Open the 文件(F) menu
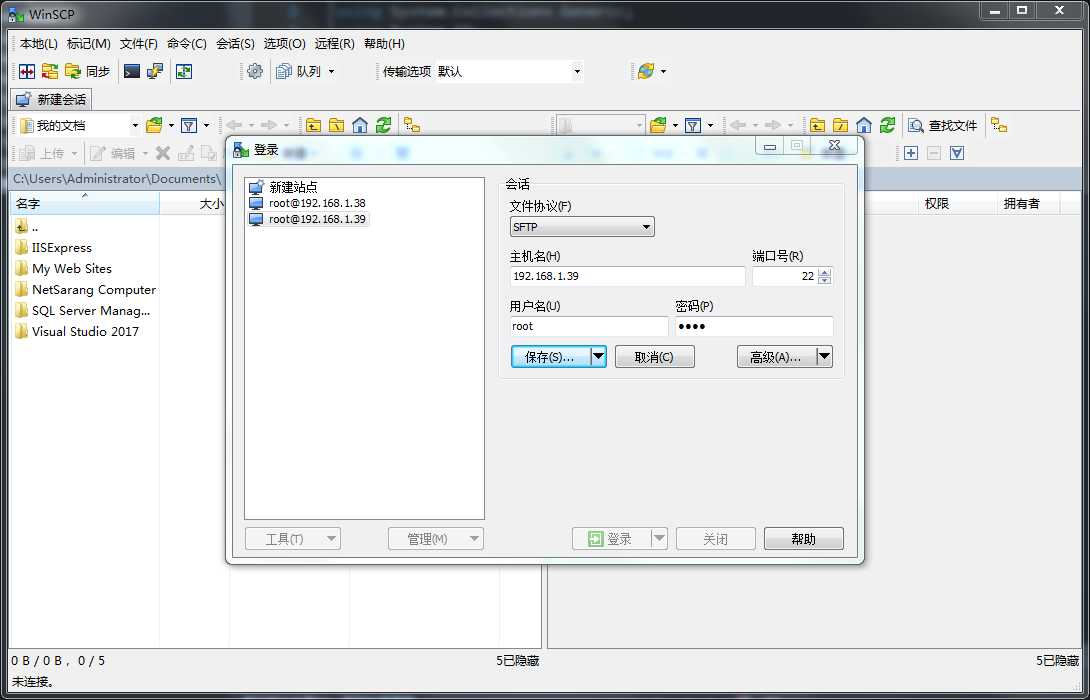Screen dimensions: 1090x700 click(138, 43)
